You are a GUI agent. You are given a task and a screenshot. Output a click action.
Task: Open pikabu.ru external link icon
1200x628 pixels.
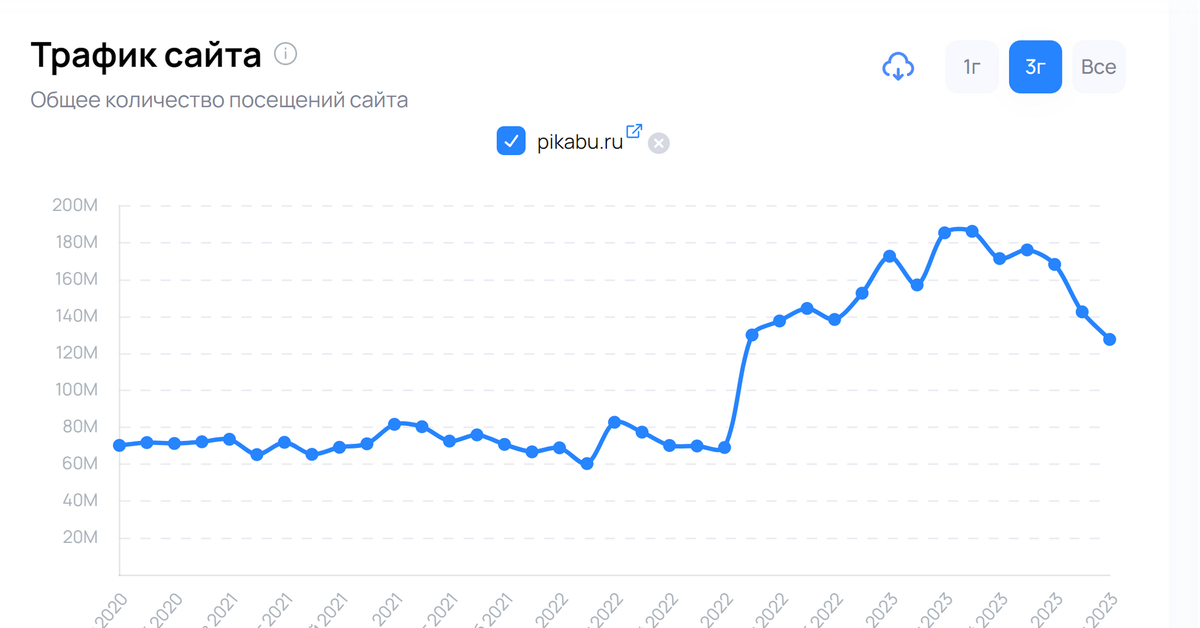634,131
